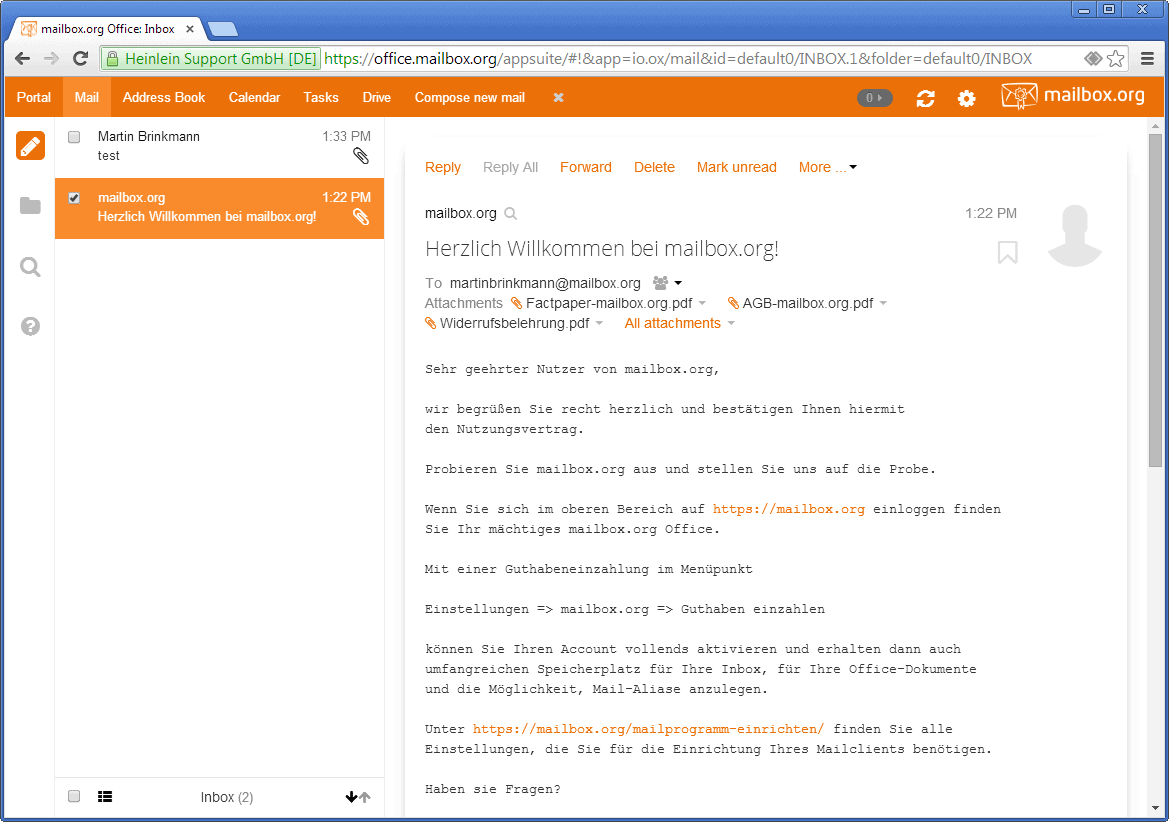Select the checkbox next to Martin Brinkmann's test email
The width and height of the screenshot is (1169, 822).
click(x=73, y=137)
